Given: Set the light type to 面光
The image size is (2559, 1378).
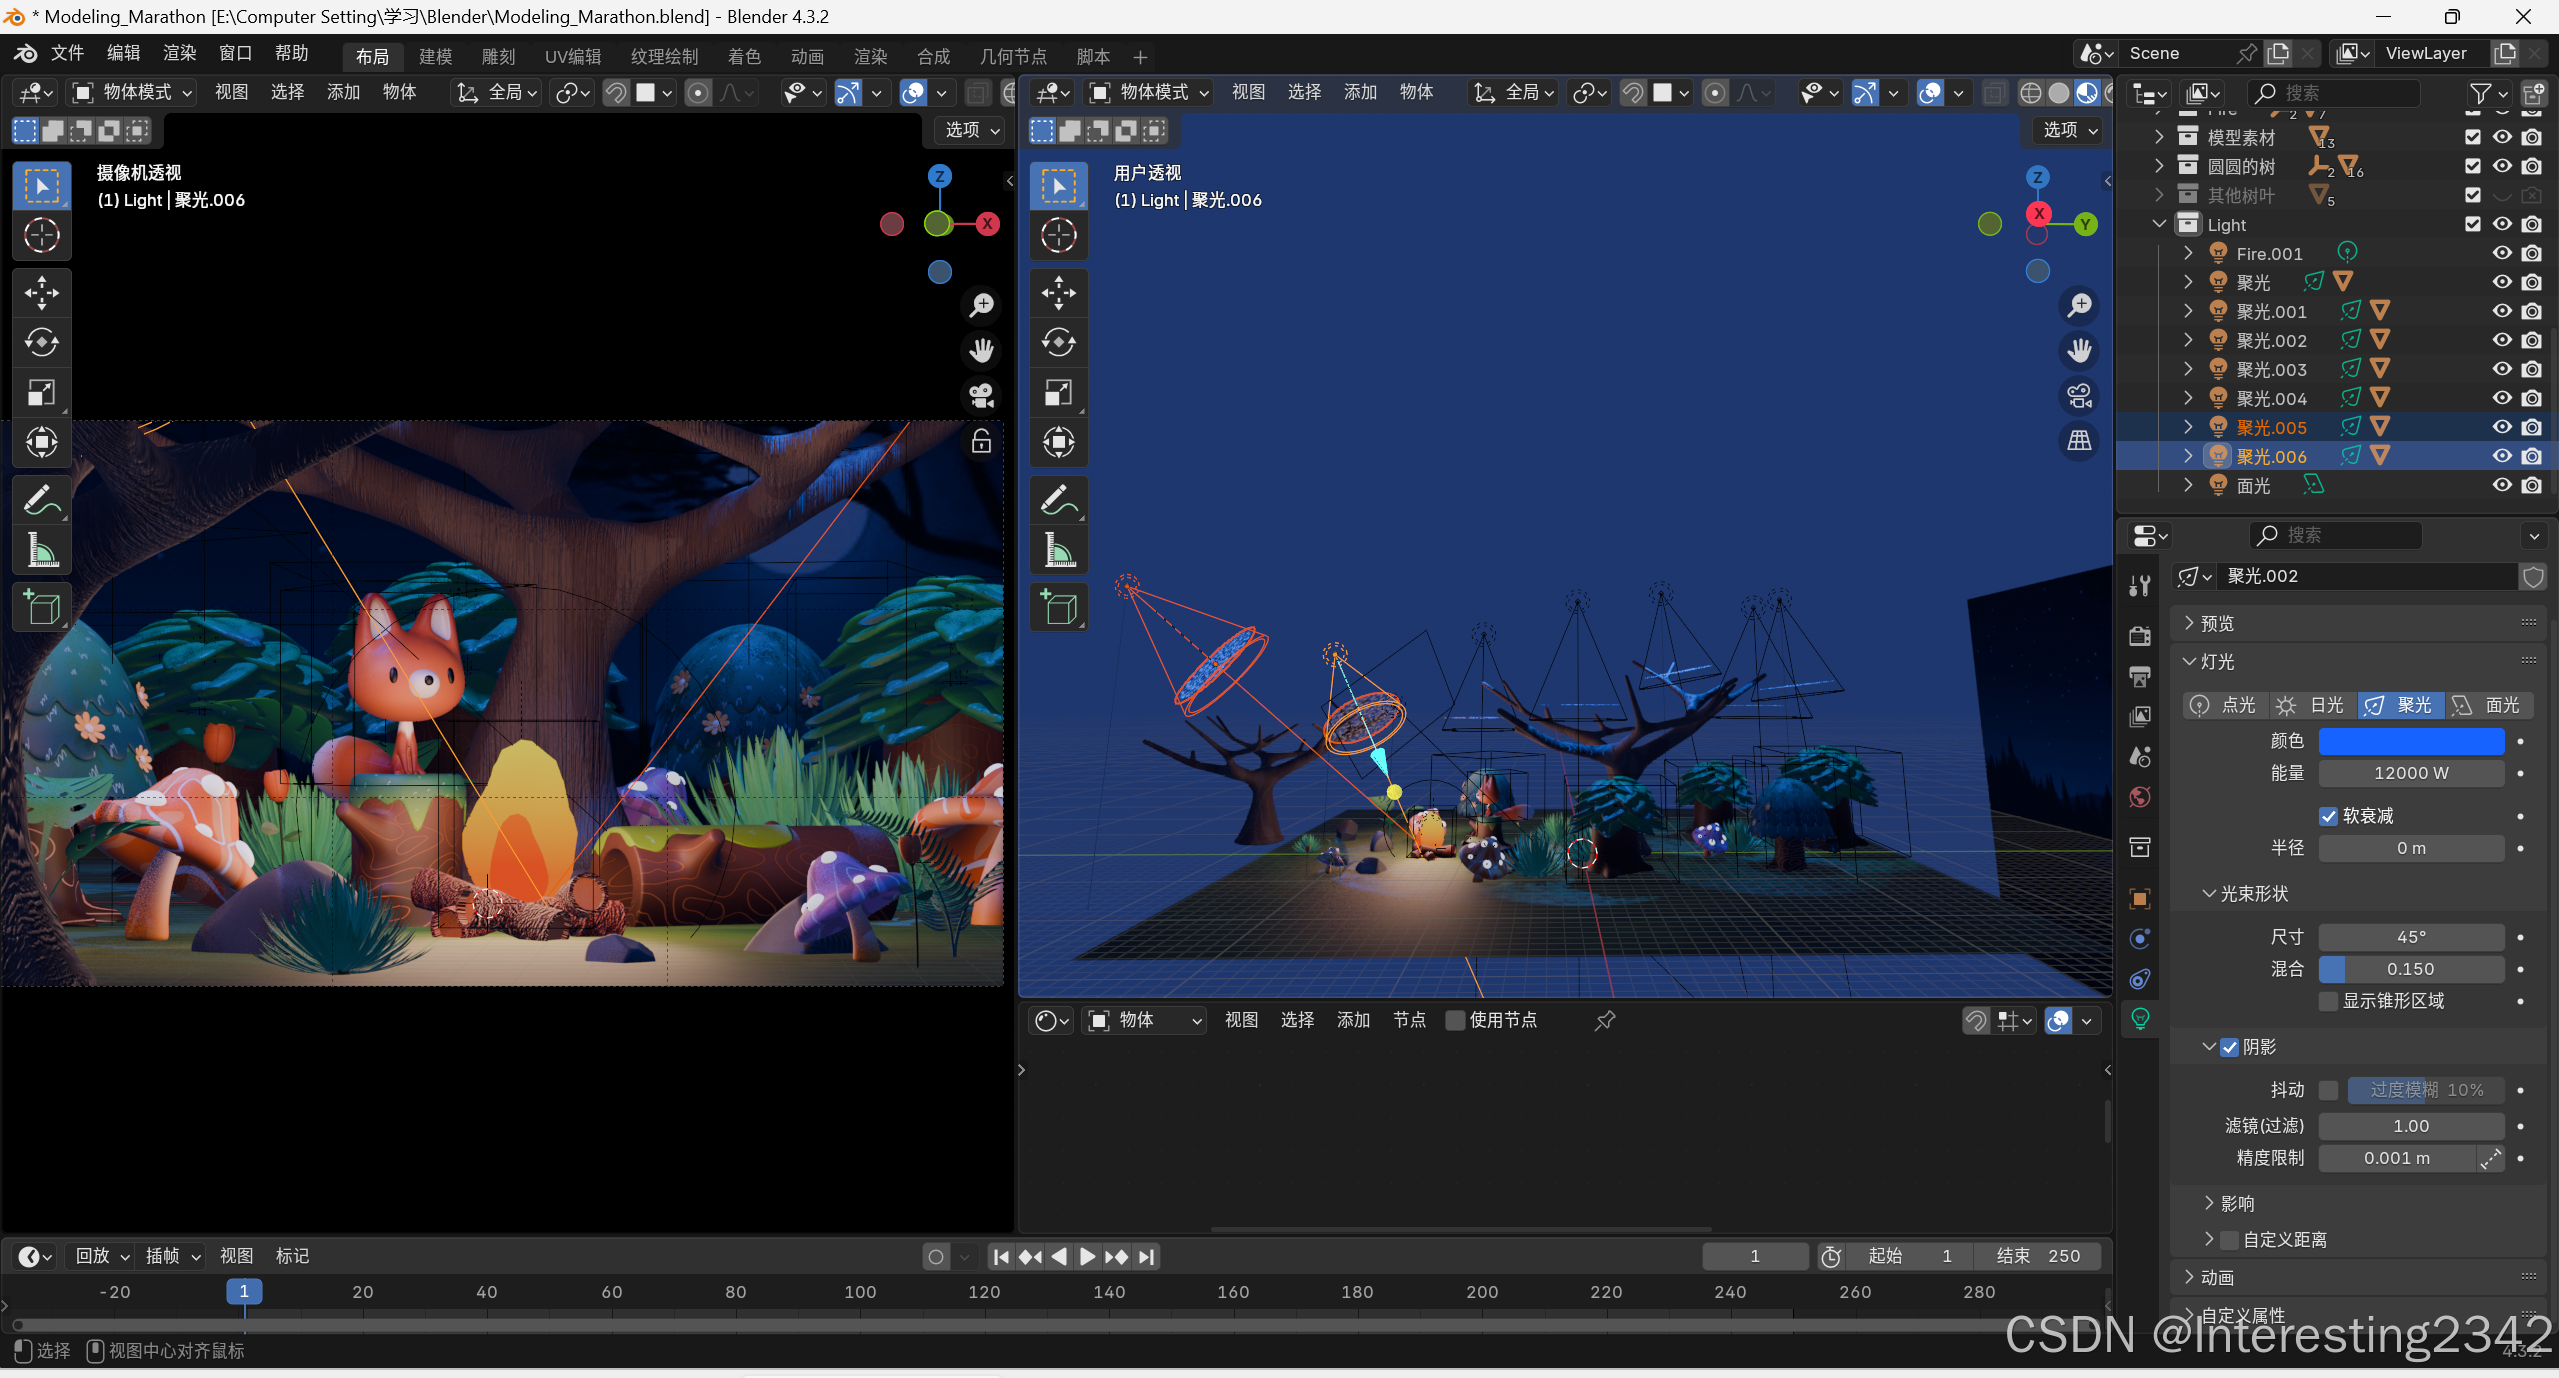Looking at the screenshot, I should coord(2488,705).
